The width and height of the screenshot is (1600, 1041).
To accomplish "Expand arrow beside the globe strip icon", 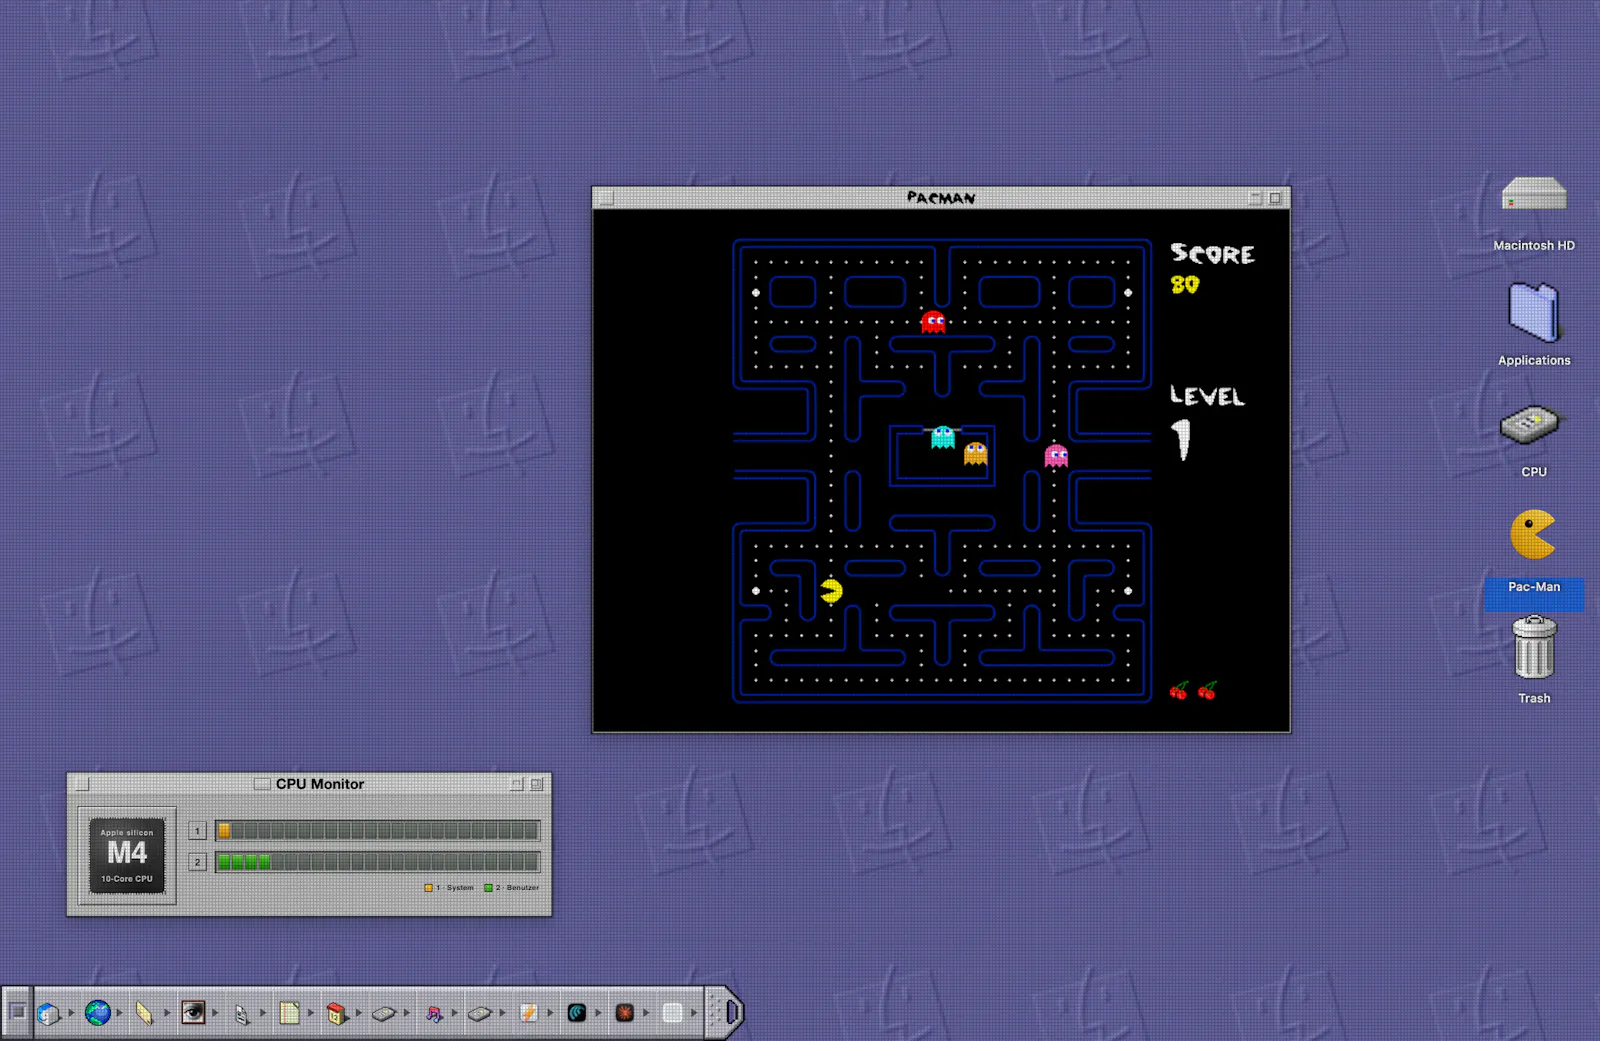I will [119, 1013].
